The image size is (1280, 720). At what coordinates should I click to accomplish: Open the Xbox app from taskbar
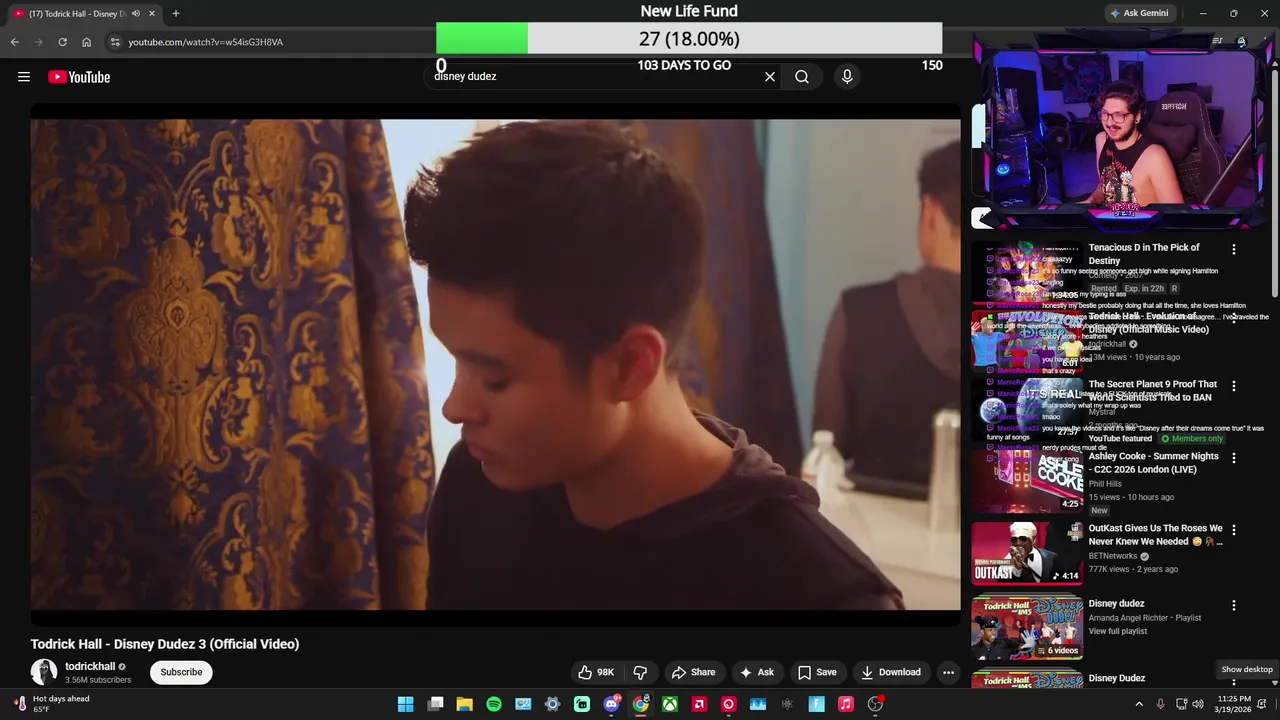click(x=669, y=704)
